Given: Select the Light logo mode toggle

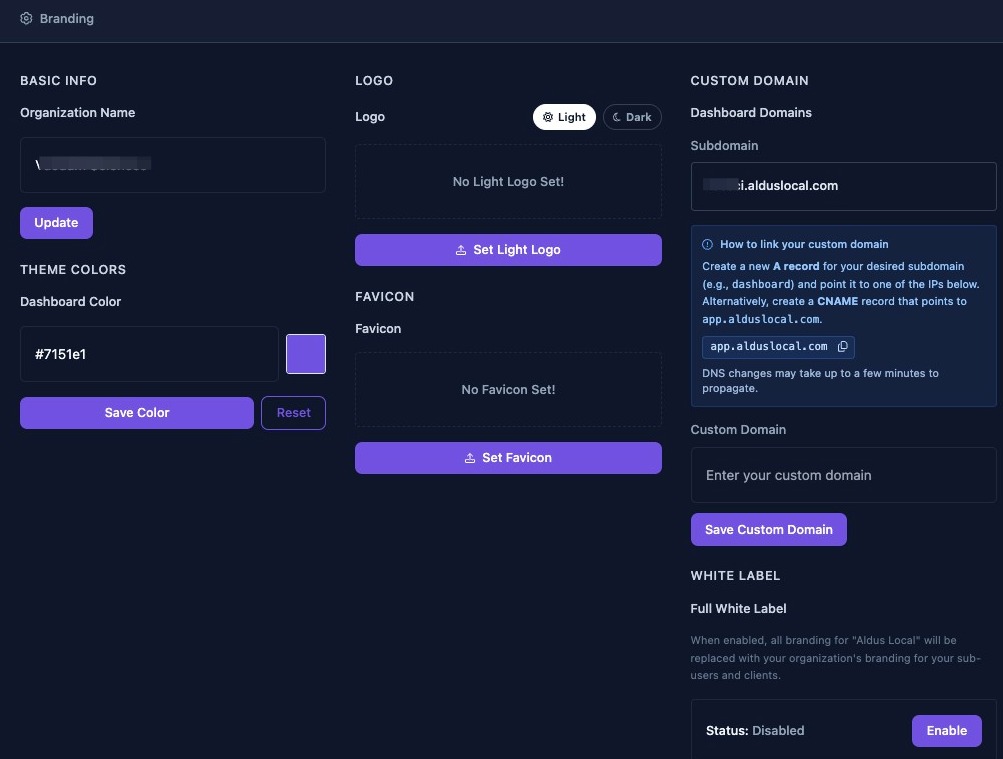Looking at the screenshot, I should point(564,117).
